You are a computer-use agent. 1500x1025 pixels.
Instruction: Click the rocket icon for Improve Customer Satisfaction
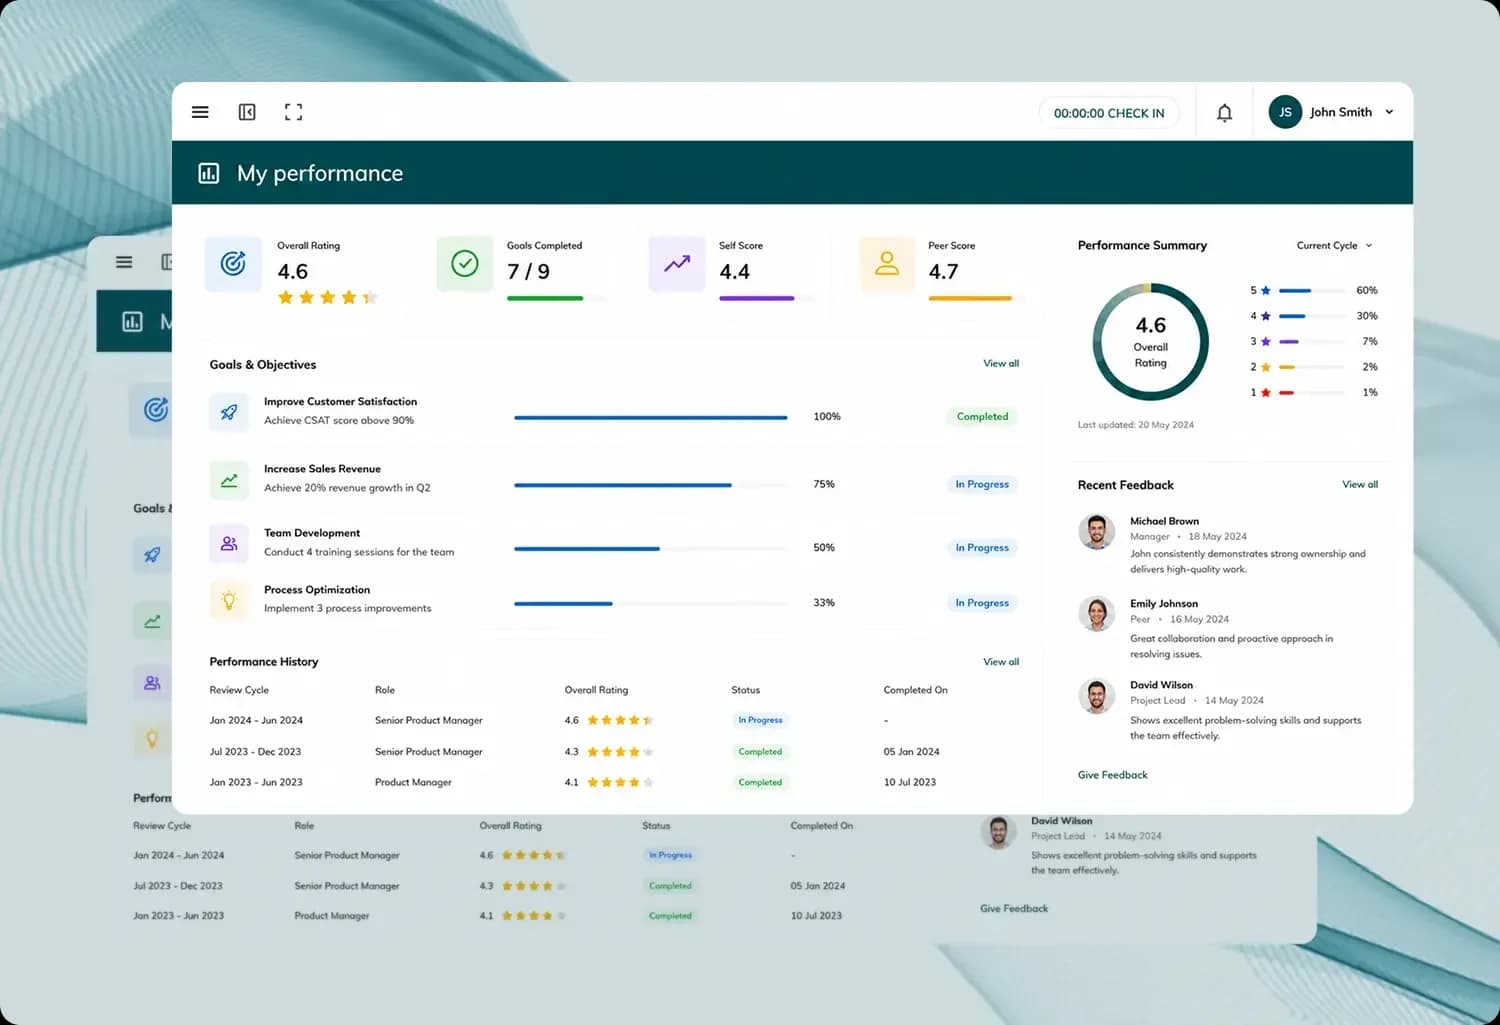pyautogui.click(x=229, y=412)
